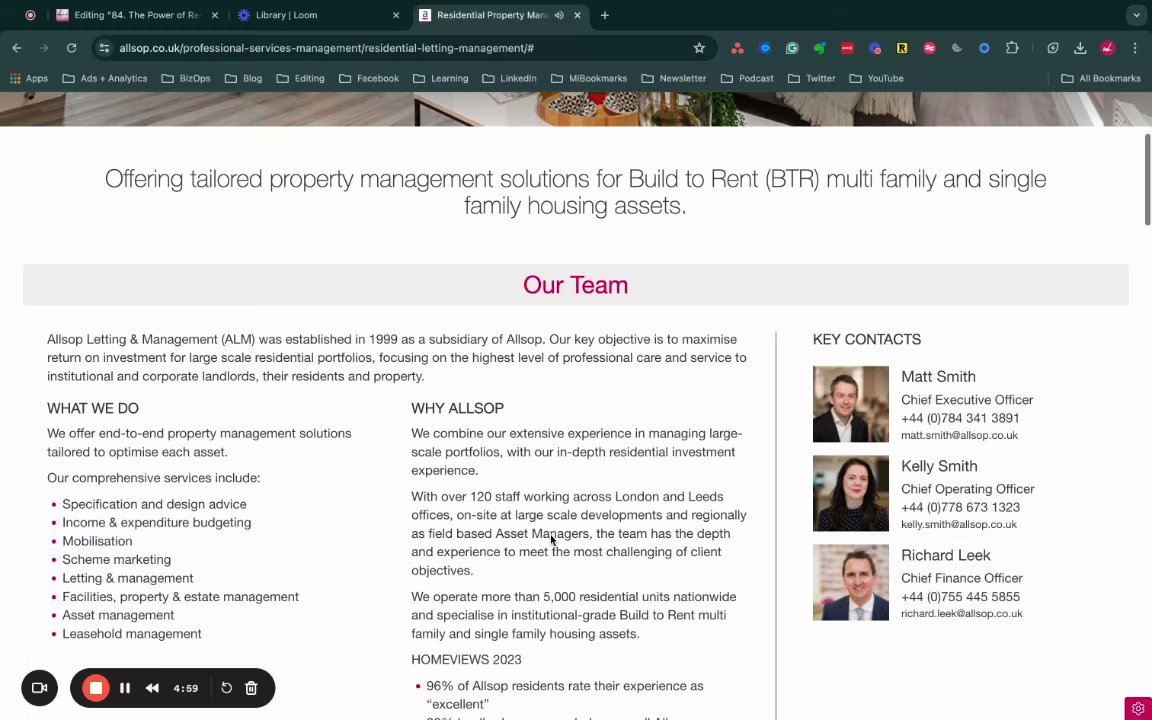Open Richard Leek's profile name
Viewport: 1152px width, 720px height.
[x=946, y=555]
